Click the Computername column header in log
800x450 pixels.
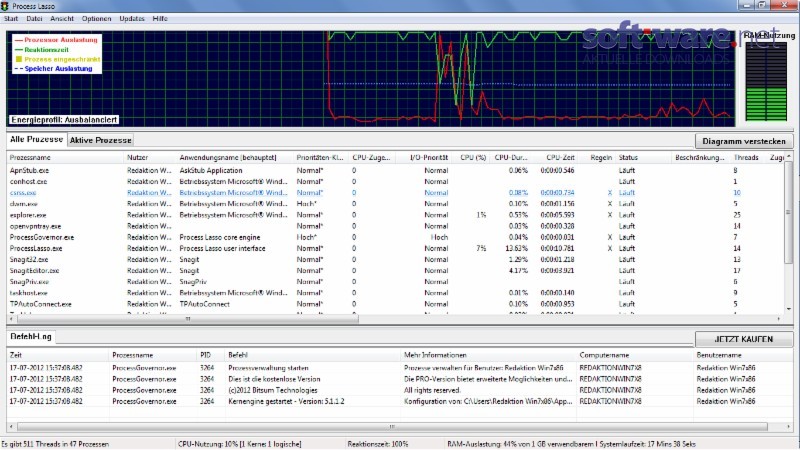pos(634,355)
